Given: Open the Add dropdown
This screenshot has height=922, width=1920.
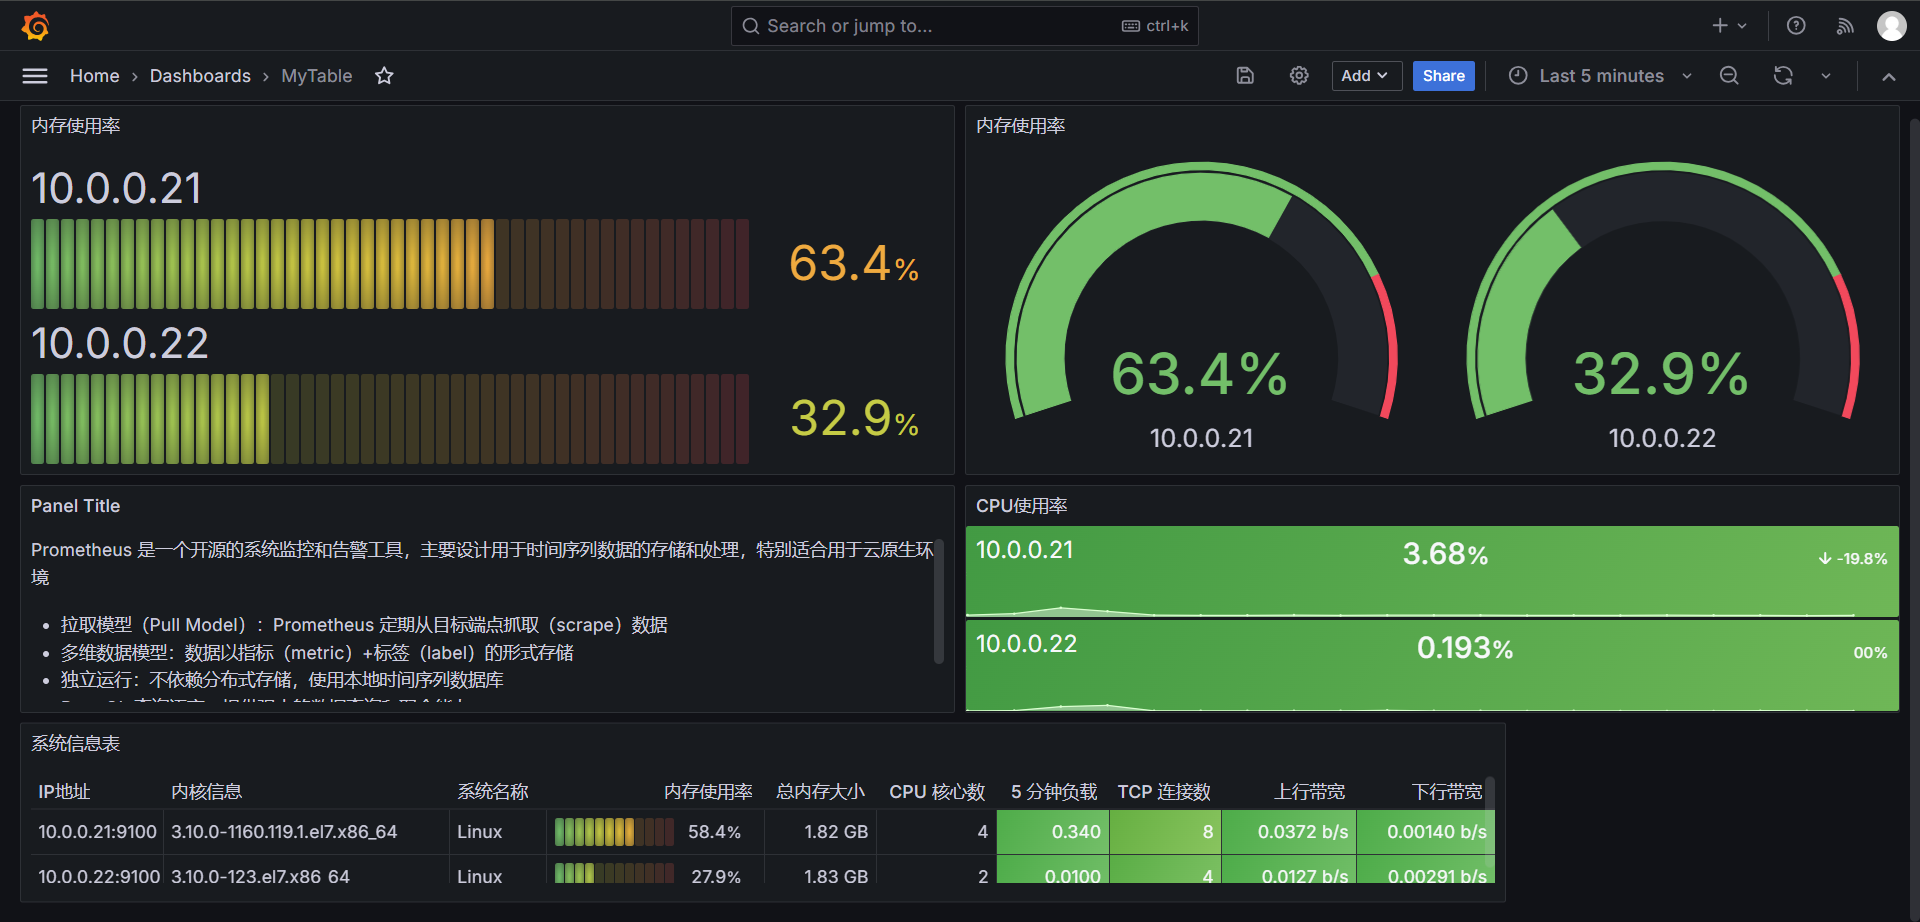Looking at the screenshot, I should (x=1365, y=76).
